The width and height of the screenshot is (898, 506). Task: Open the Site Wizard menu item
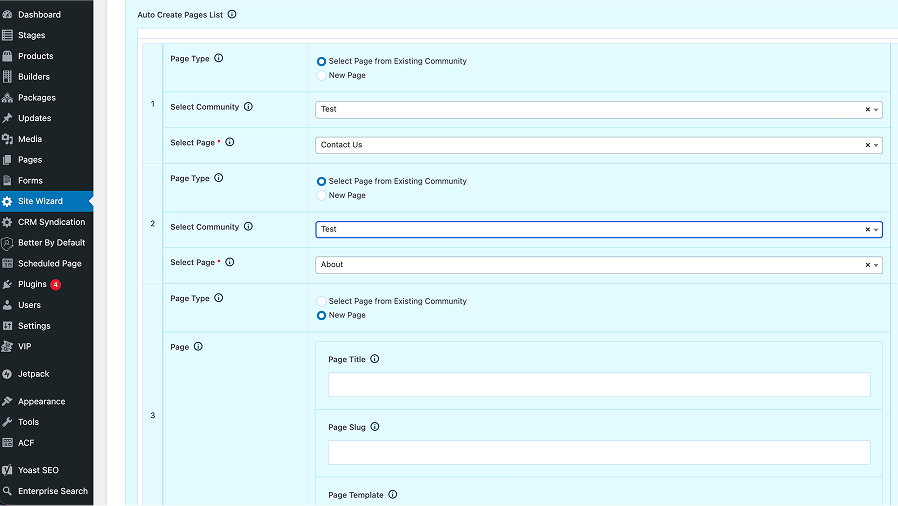(x=46, y=201)
